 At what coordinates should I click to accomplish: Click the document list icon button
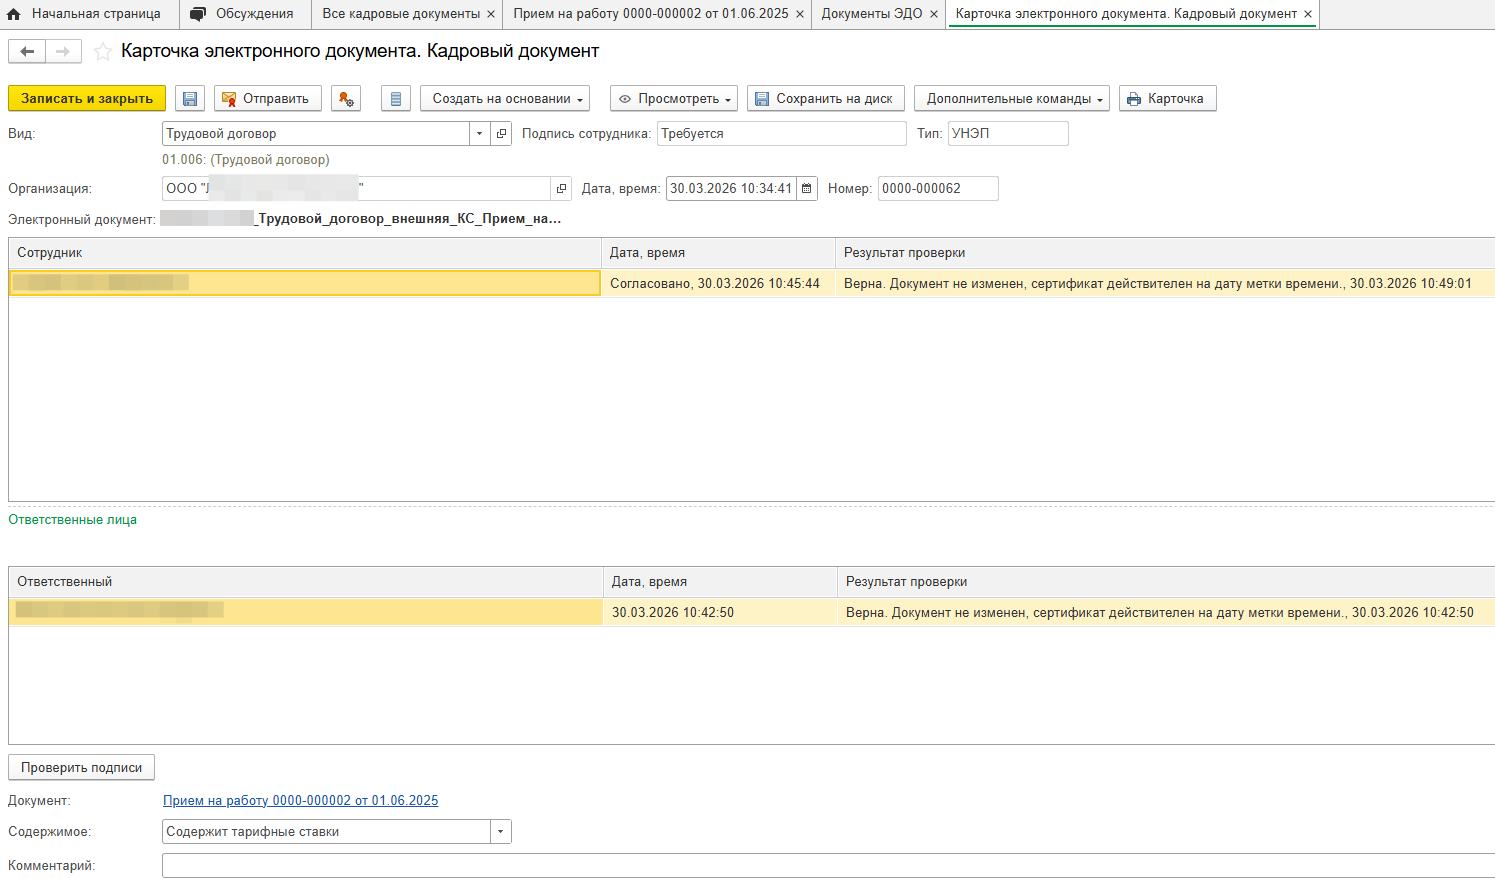point(396,99)
